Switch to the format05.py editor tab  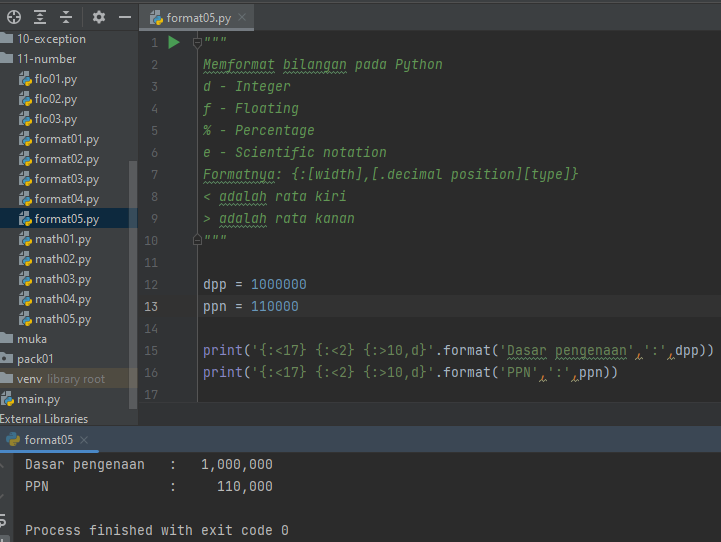[198, 18]
